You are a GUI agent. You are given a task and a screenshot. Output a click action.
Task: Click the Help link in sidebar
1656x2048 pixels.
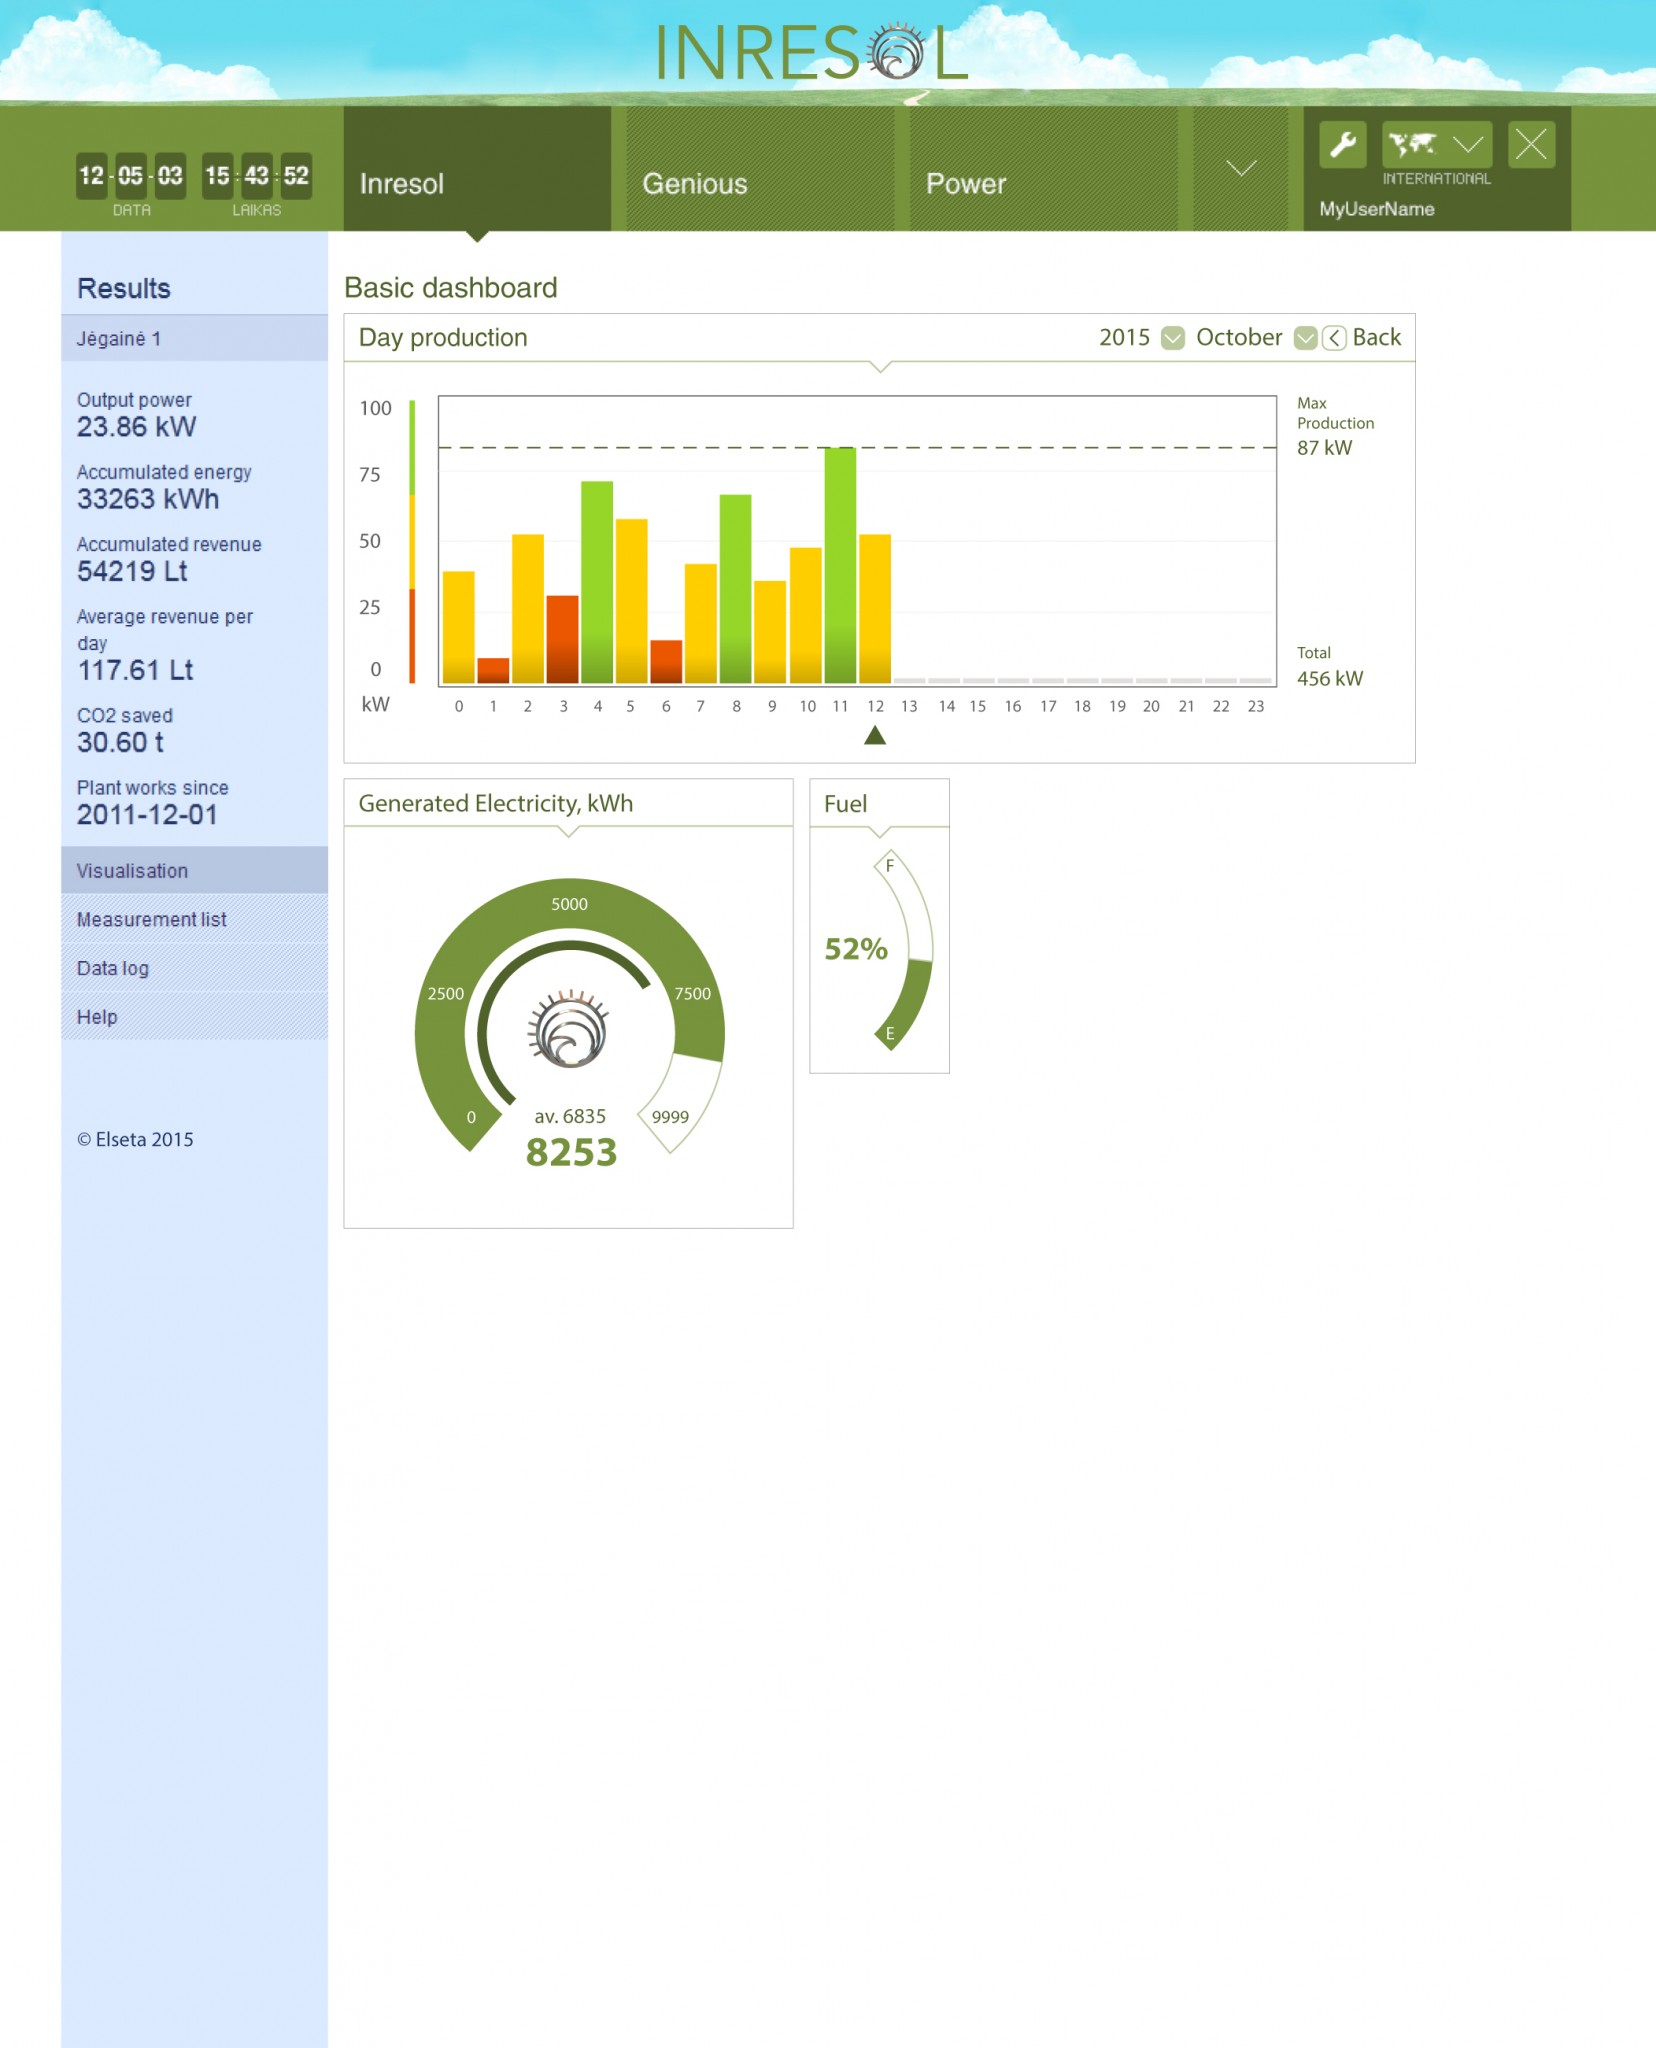pos(97,1017)
